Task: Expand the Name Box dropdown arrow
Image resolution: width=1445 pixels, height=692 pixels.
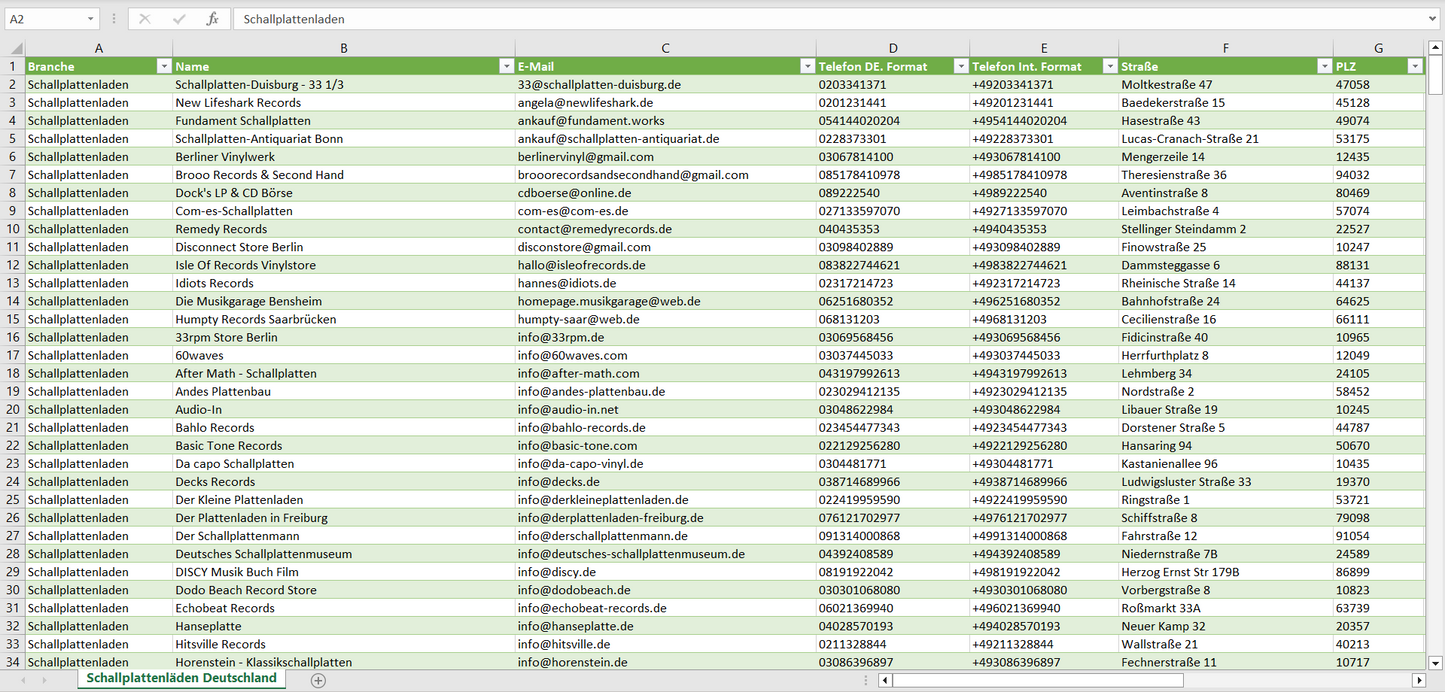Action: tap(91, 19)
